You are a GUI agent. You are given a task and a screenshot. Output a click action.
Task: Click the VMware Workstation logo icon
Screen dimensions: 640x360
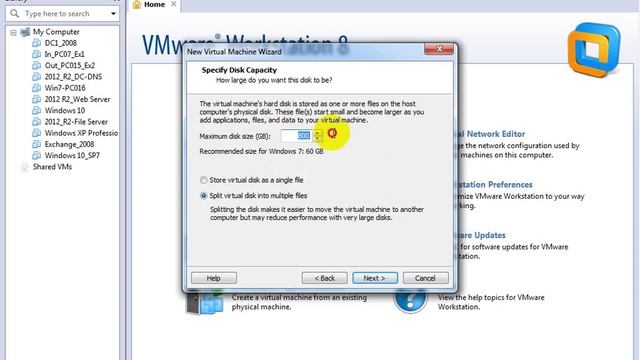click(x=593, y=50)
